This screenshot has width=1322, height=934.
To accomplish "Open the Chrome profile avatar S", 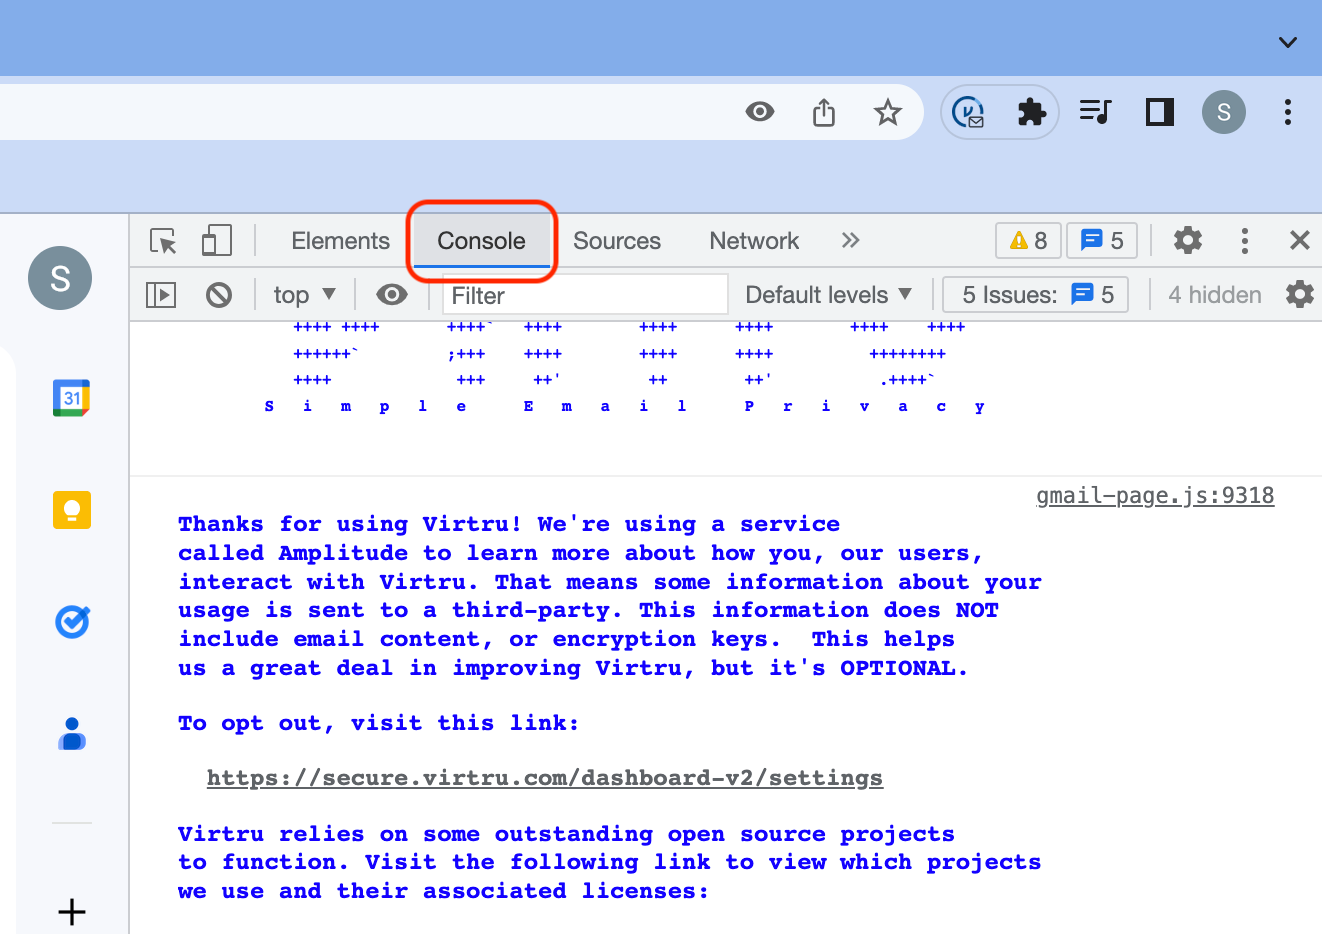I will click(1224, 112).
